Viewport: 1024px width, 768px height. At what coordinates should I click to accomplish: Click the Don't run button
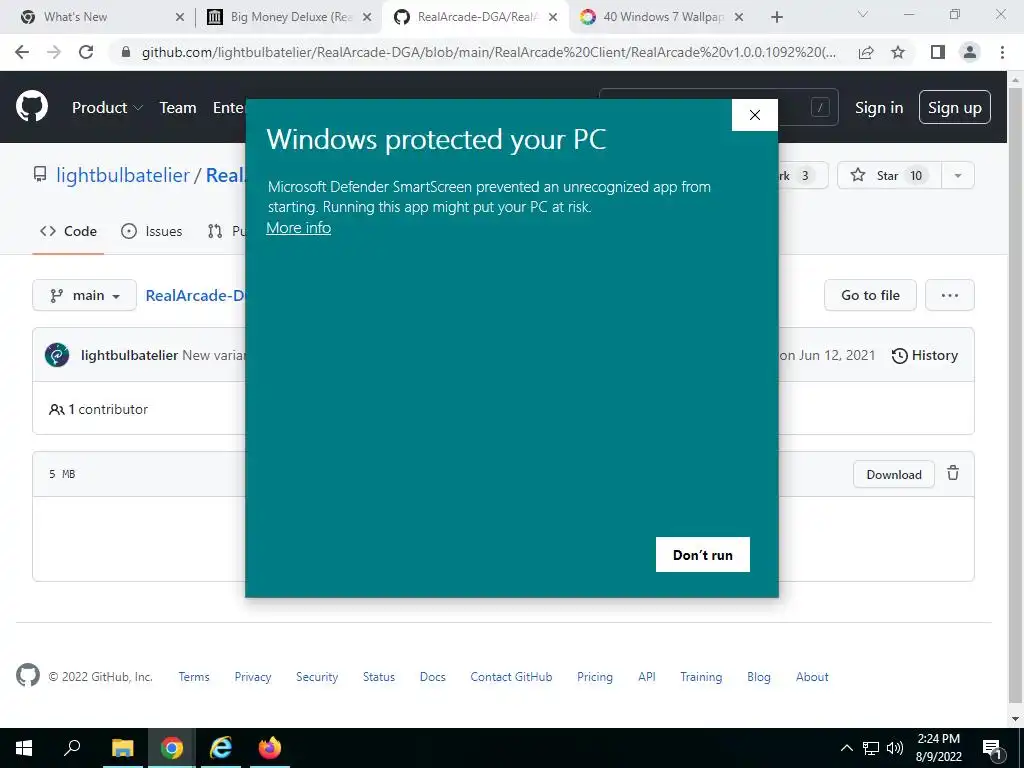[703, 554]
